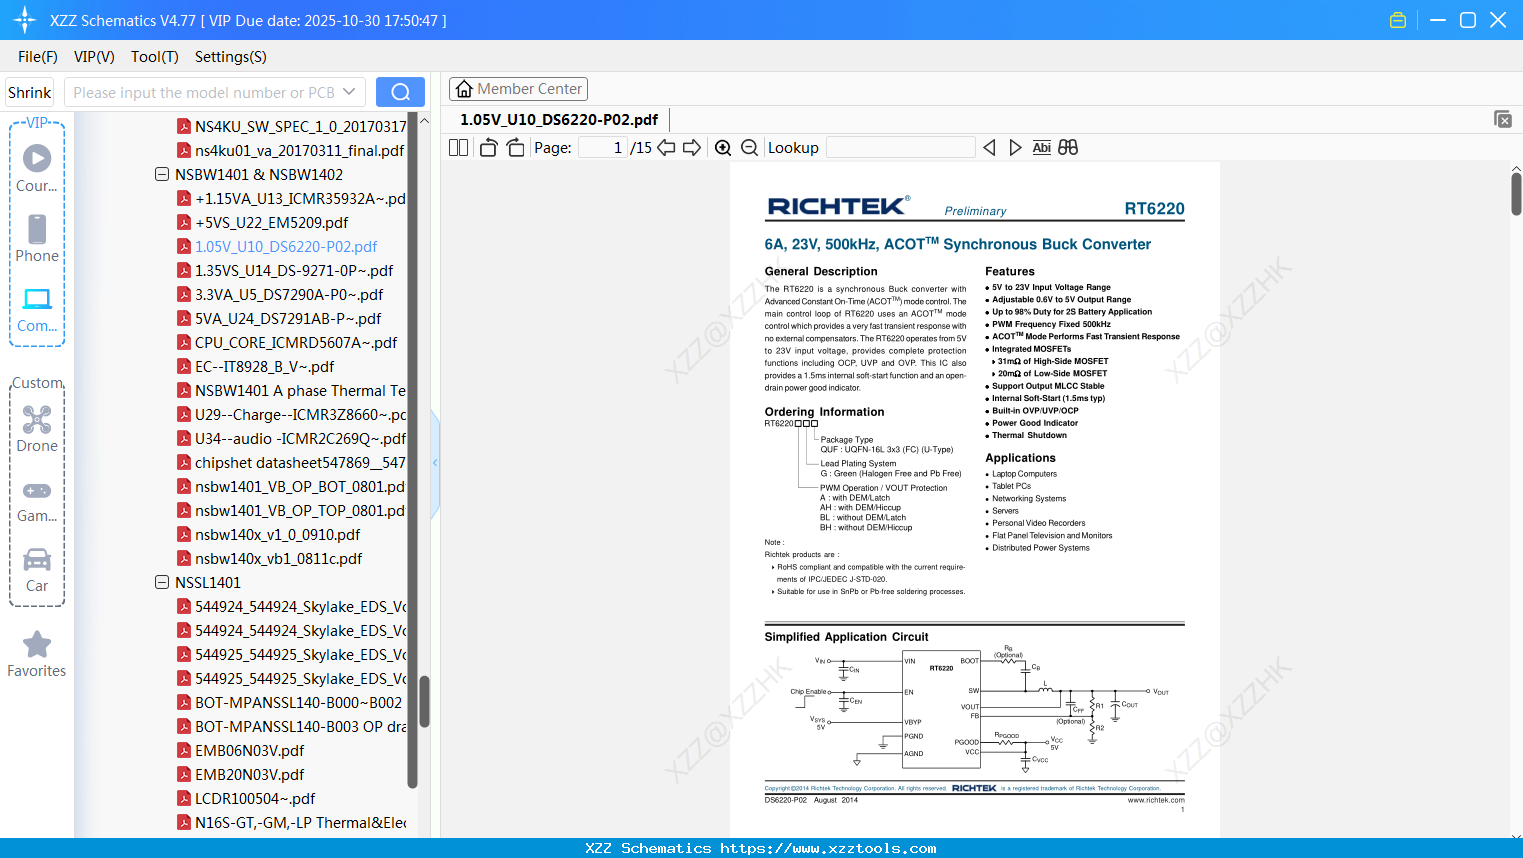Go to the next page arrow
The image size is (1523, 858).
click(692, 148)
